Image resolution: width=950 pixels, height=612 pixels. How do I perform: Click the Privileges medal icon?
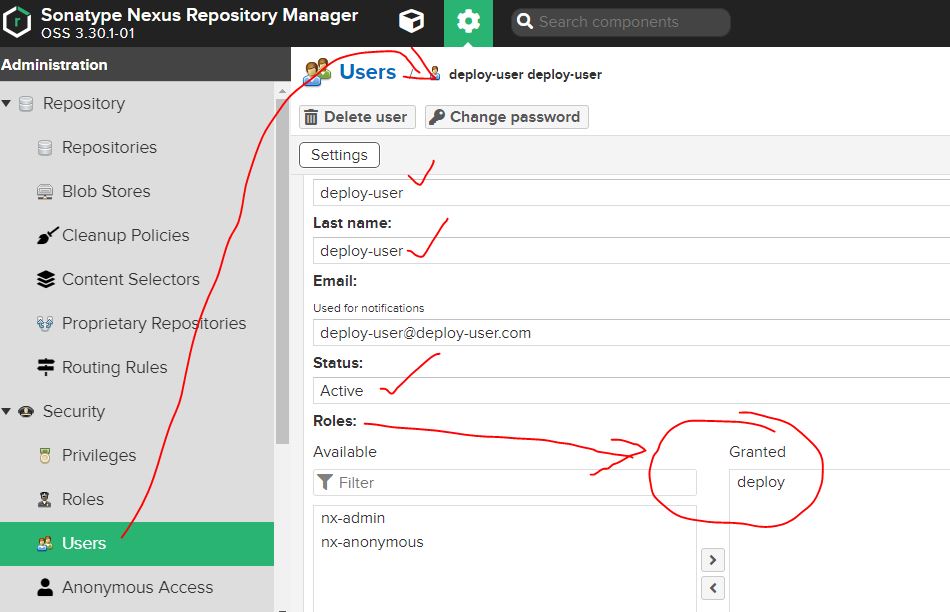tap(45, 456)
